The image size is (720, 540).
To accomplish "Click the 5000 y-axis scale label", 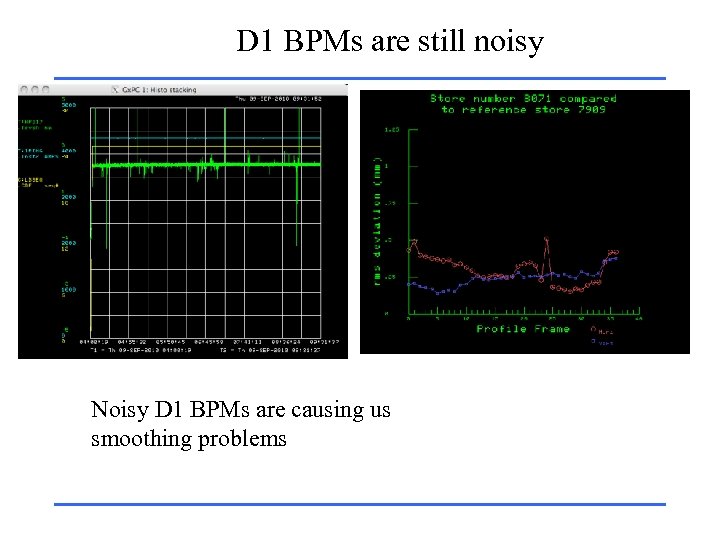I will [69, 105].
